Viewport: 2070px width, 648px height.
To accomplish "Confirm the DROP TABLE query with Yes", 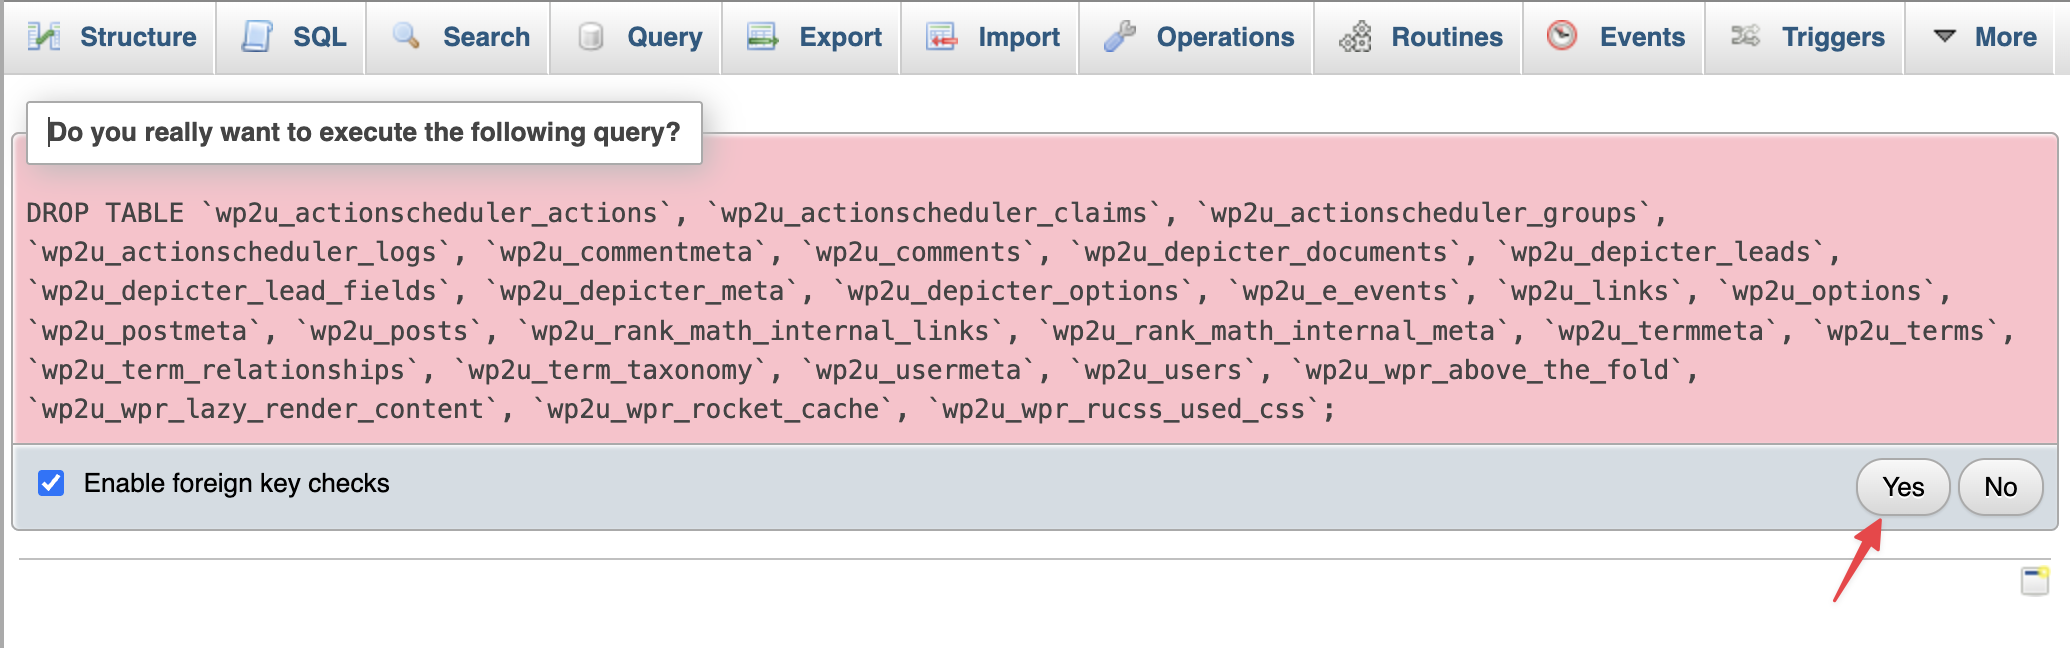I will point(1903,487).
